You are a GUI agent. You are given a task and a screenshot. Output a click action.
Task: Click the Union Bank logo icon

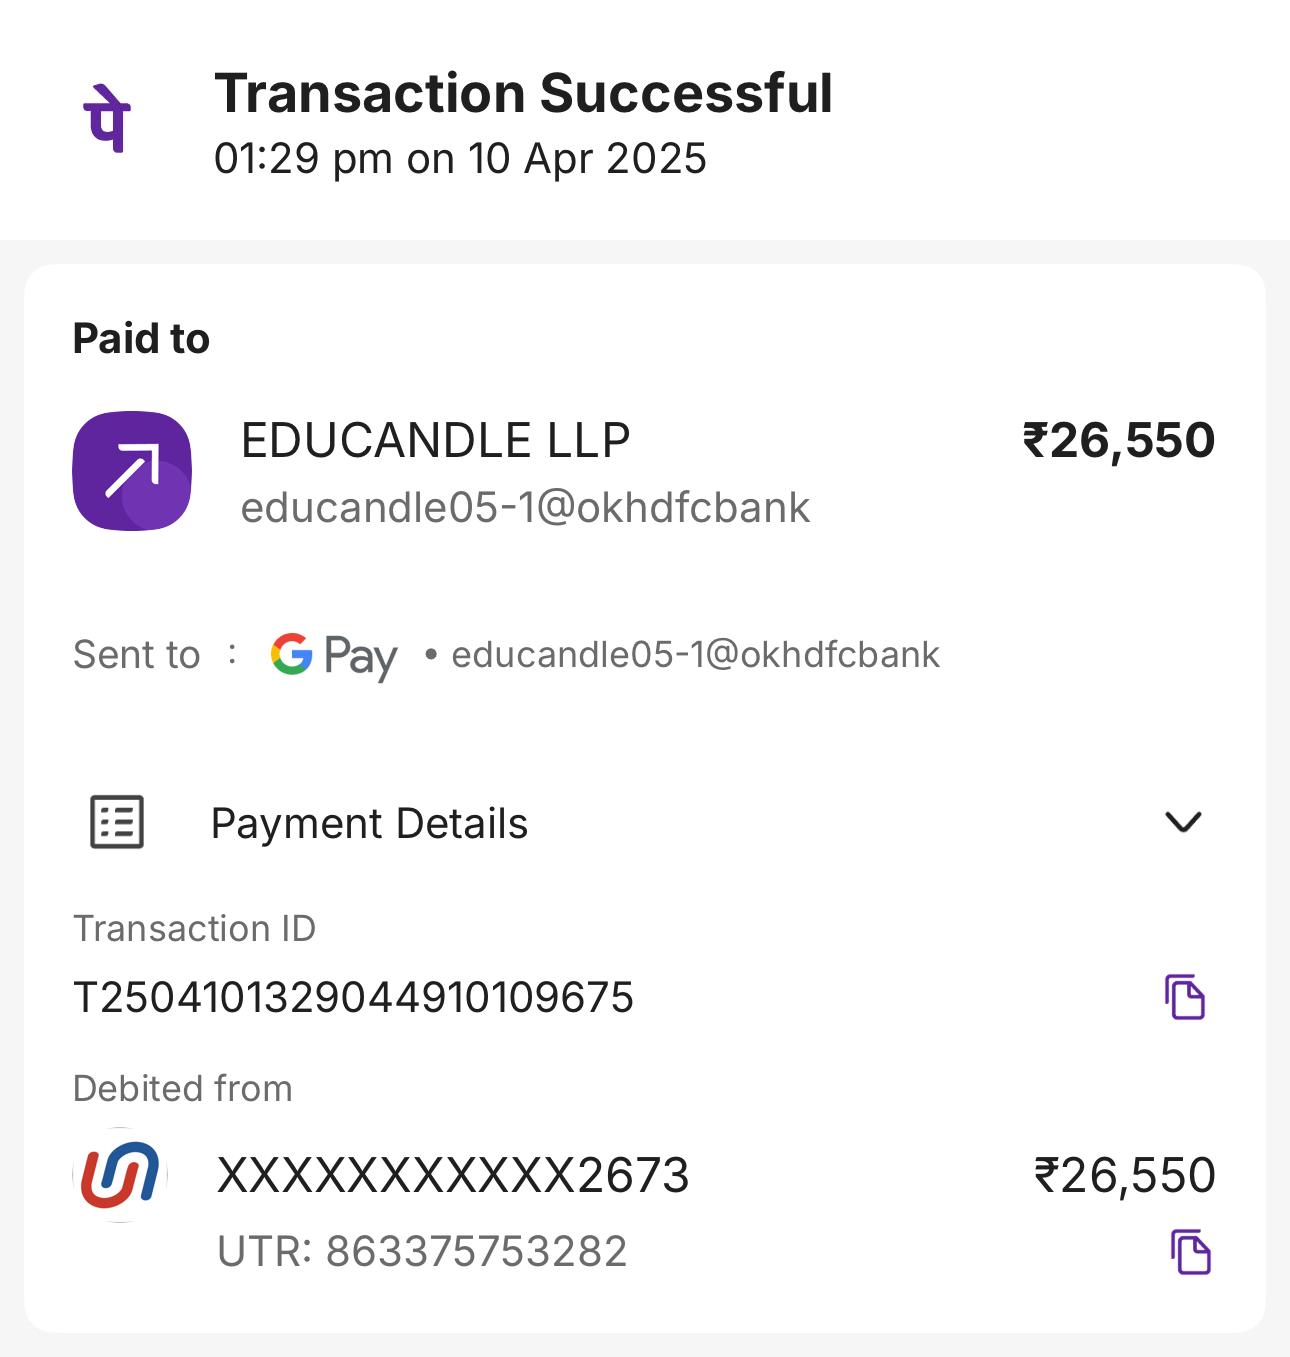120,1175
